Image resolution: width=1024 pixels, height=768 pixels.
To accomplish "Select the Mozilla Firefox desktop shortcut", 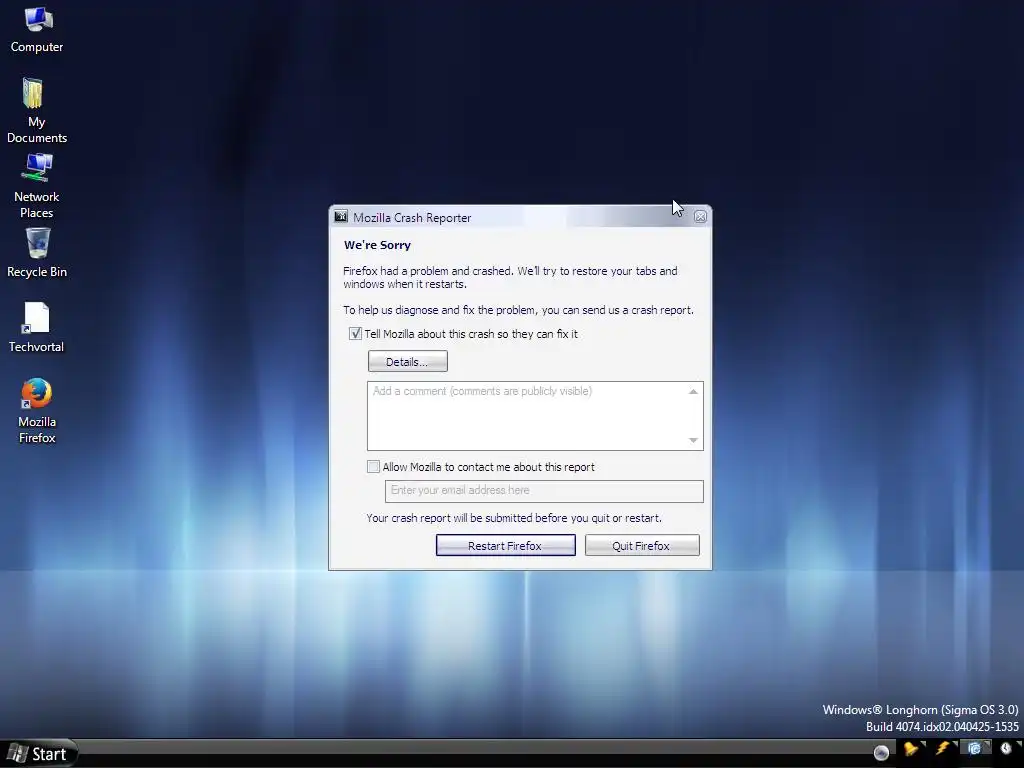I will click(x=37, y=410).
